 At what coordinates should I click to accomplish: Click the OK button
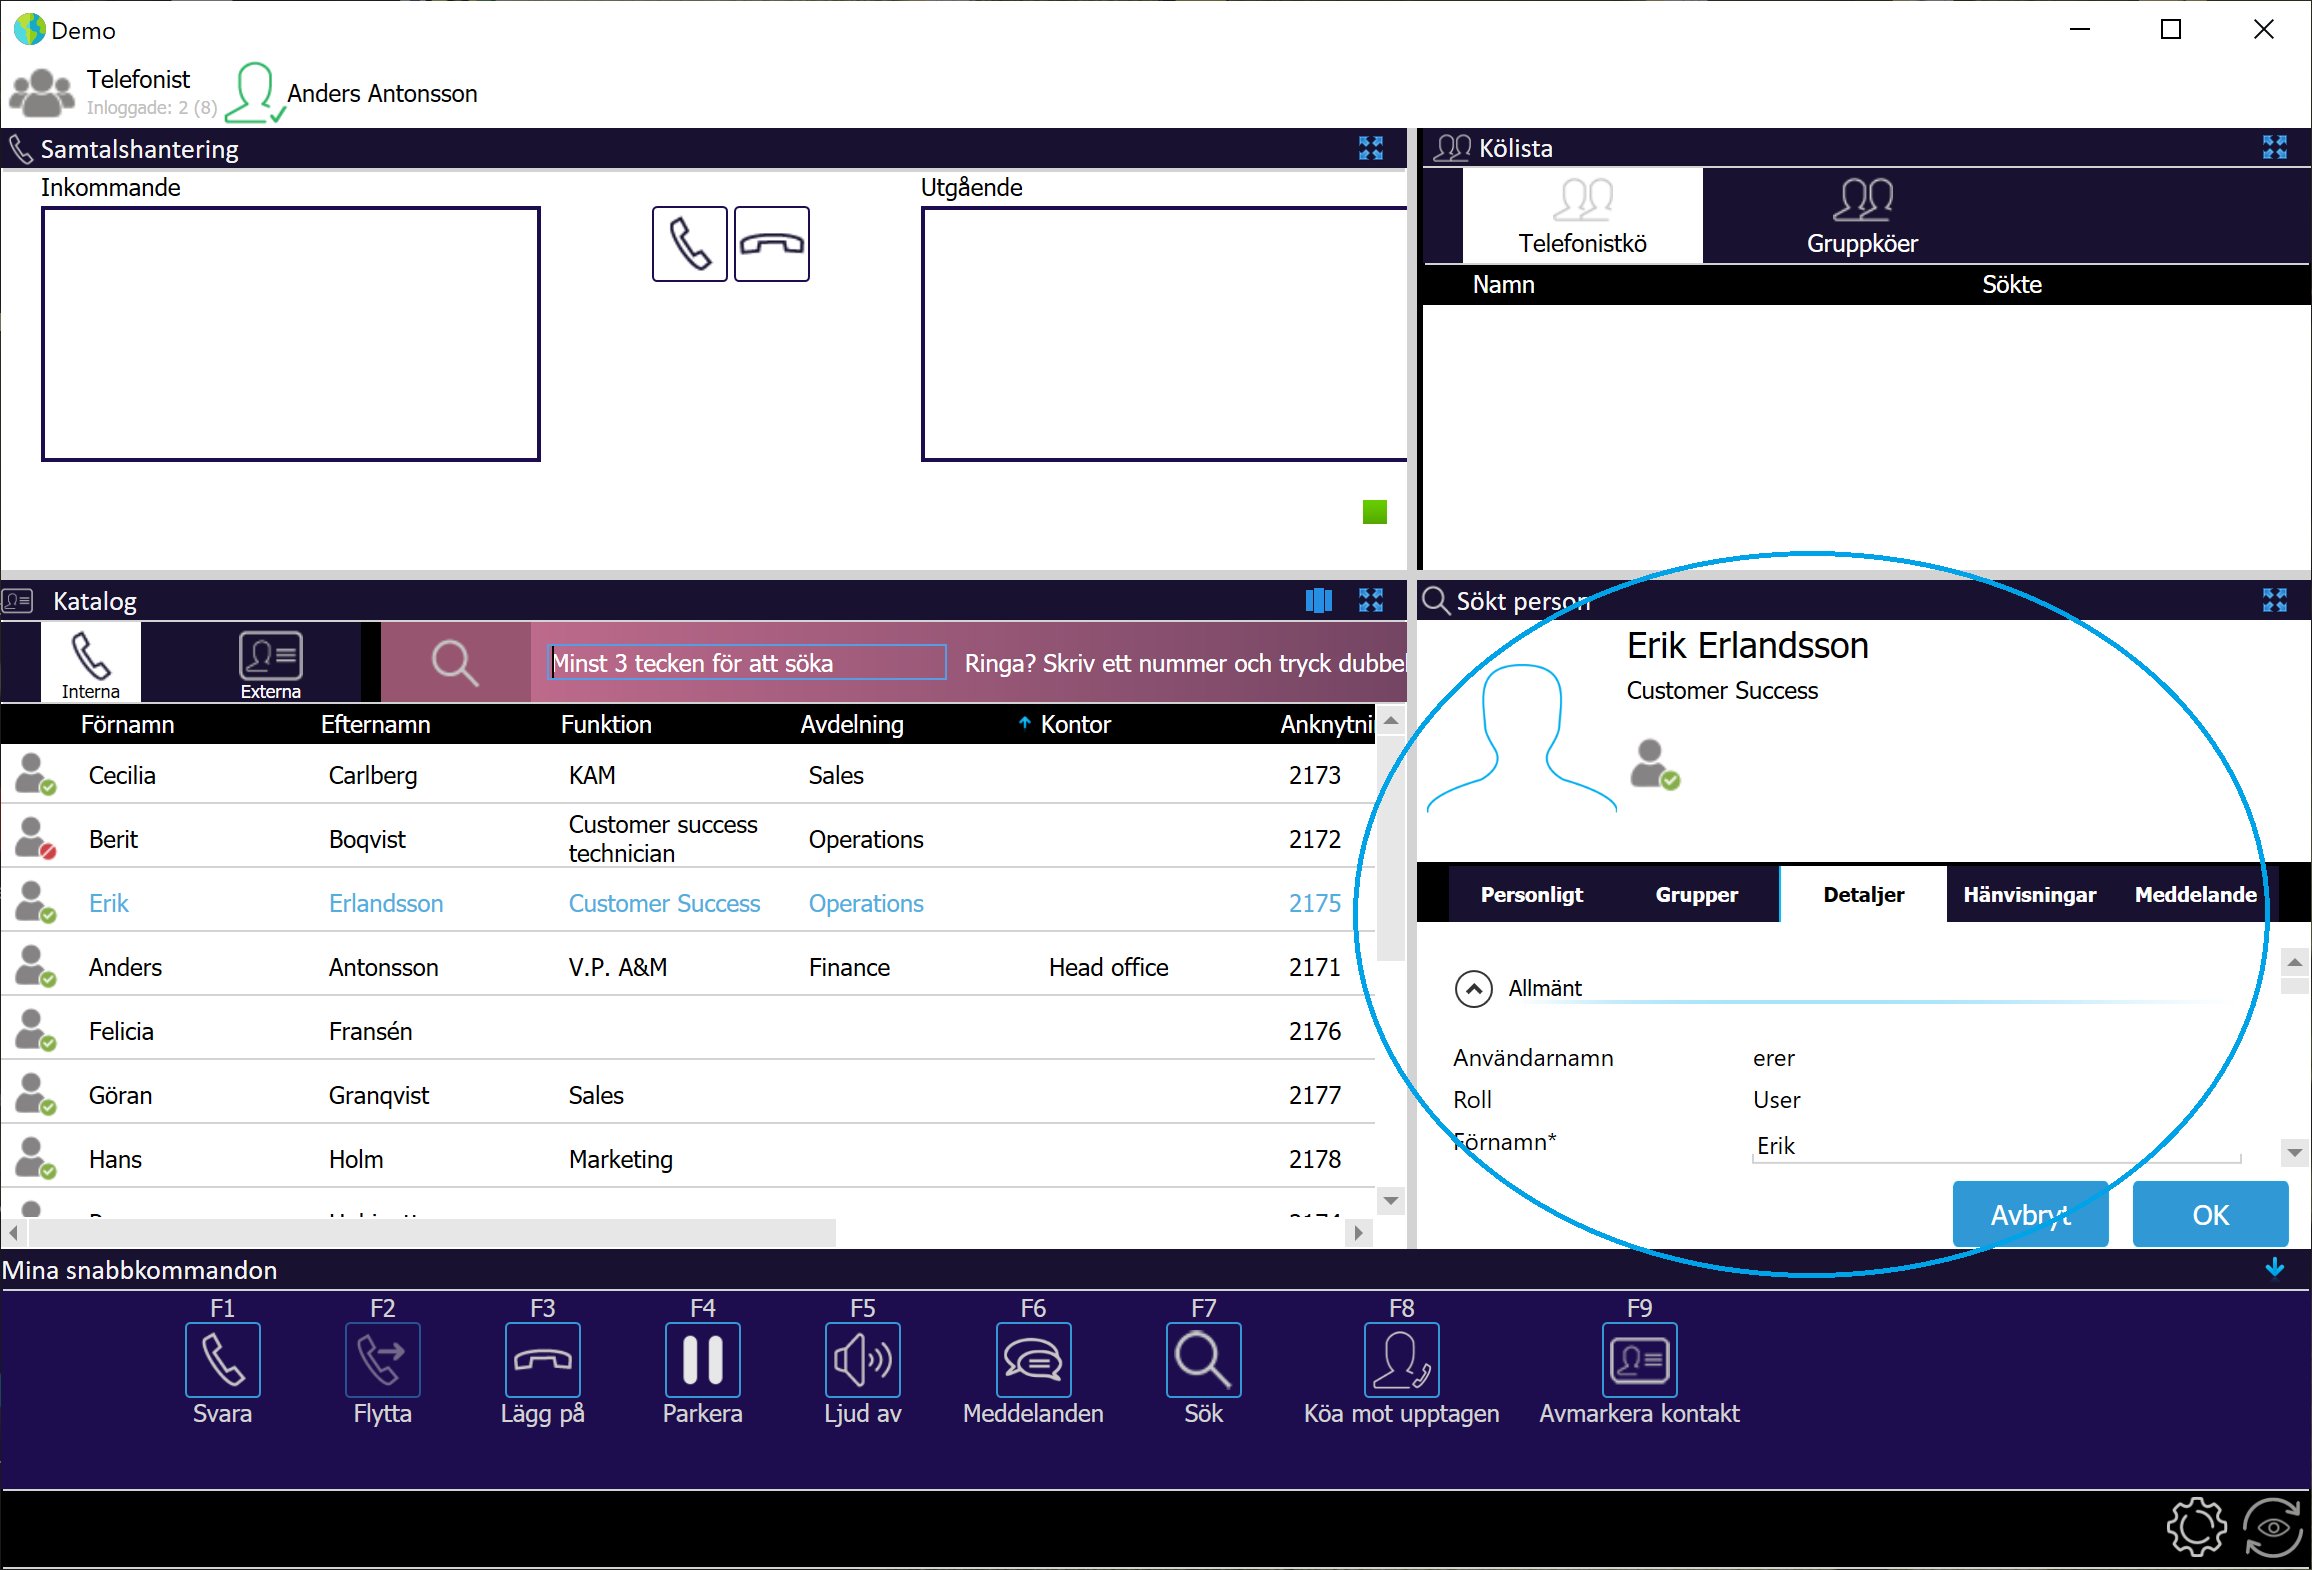(x=2210, y=1214)
